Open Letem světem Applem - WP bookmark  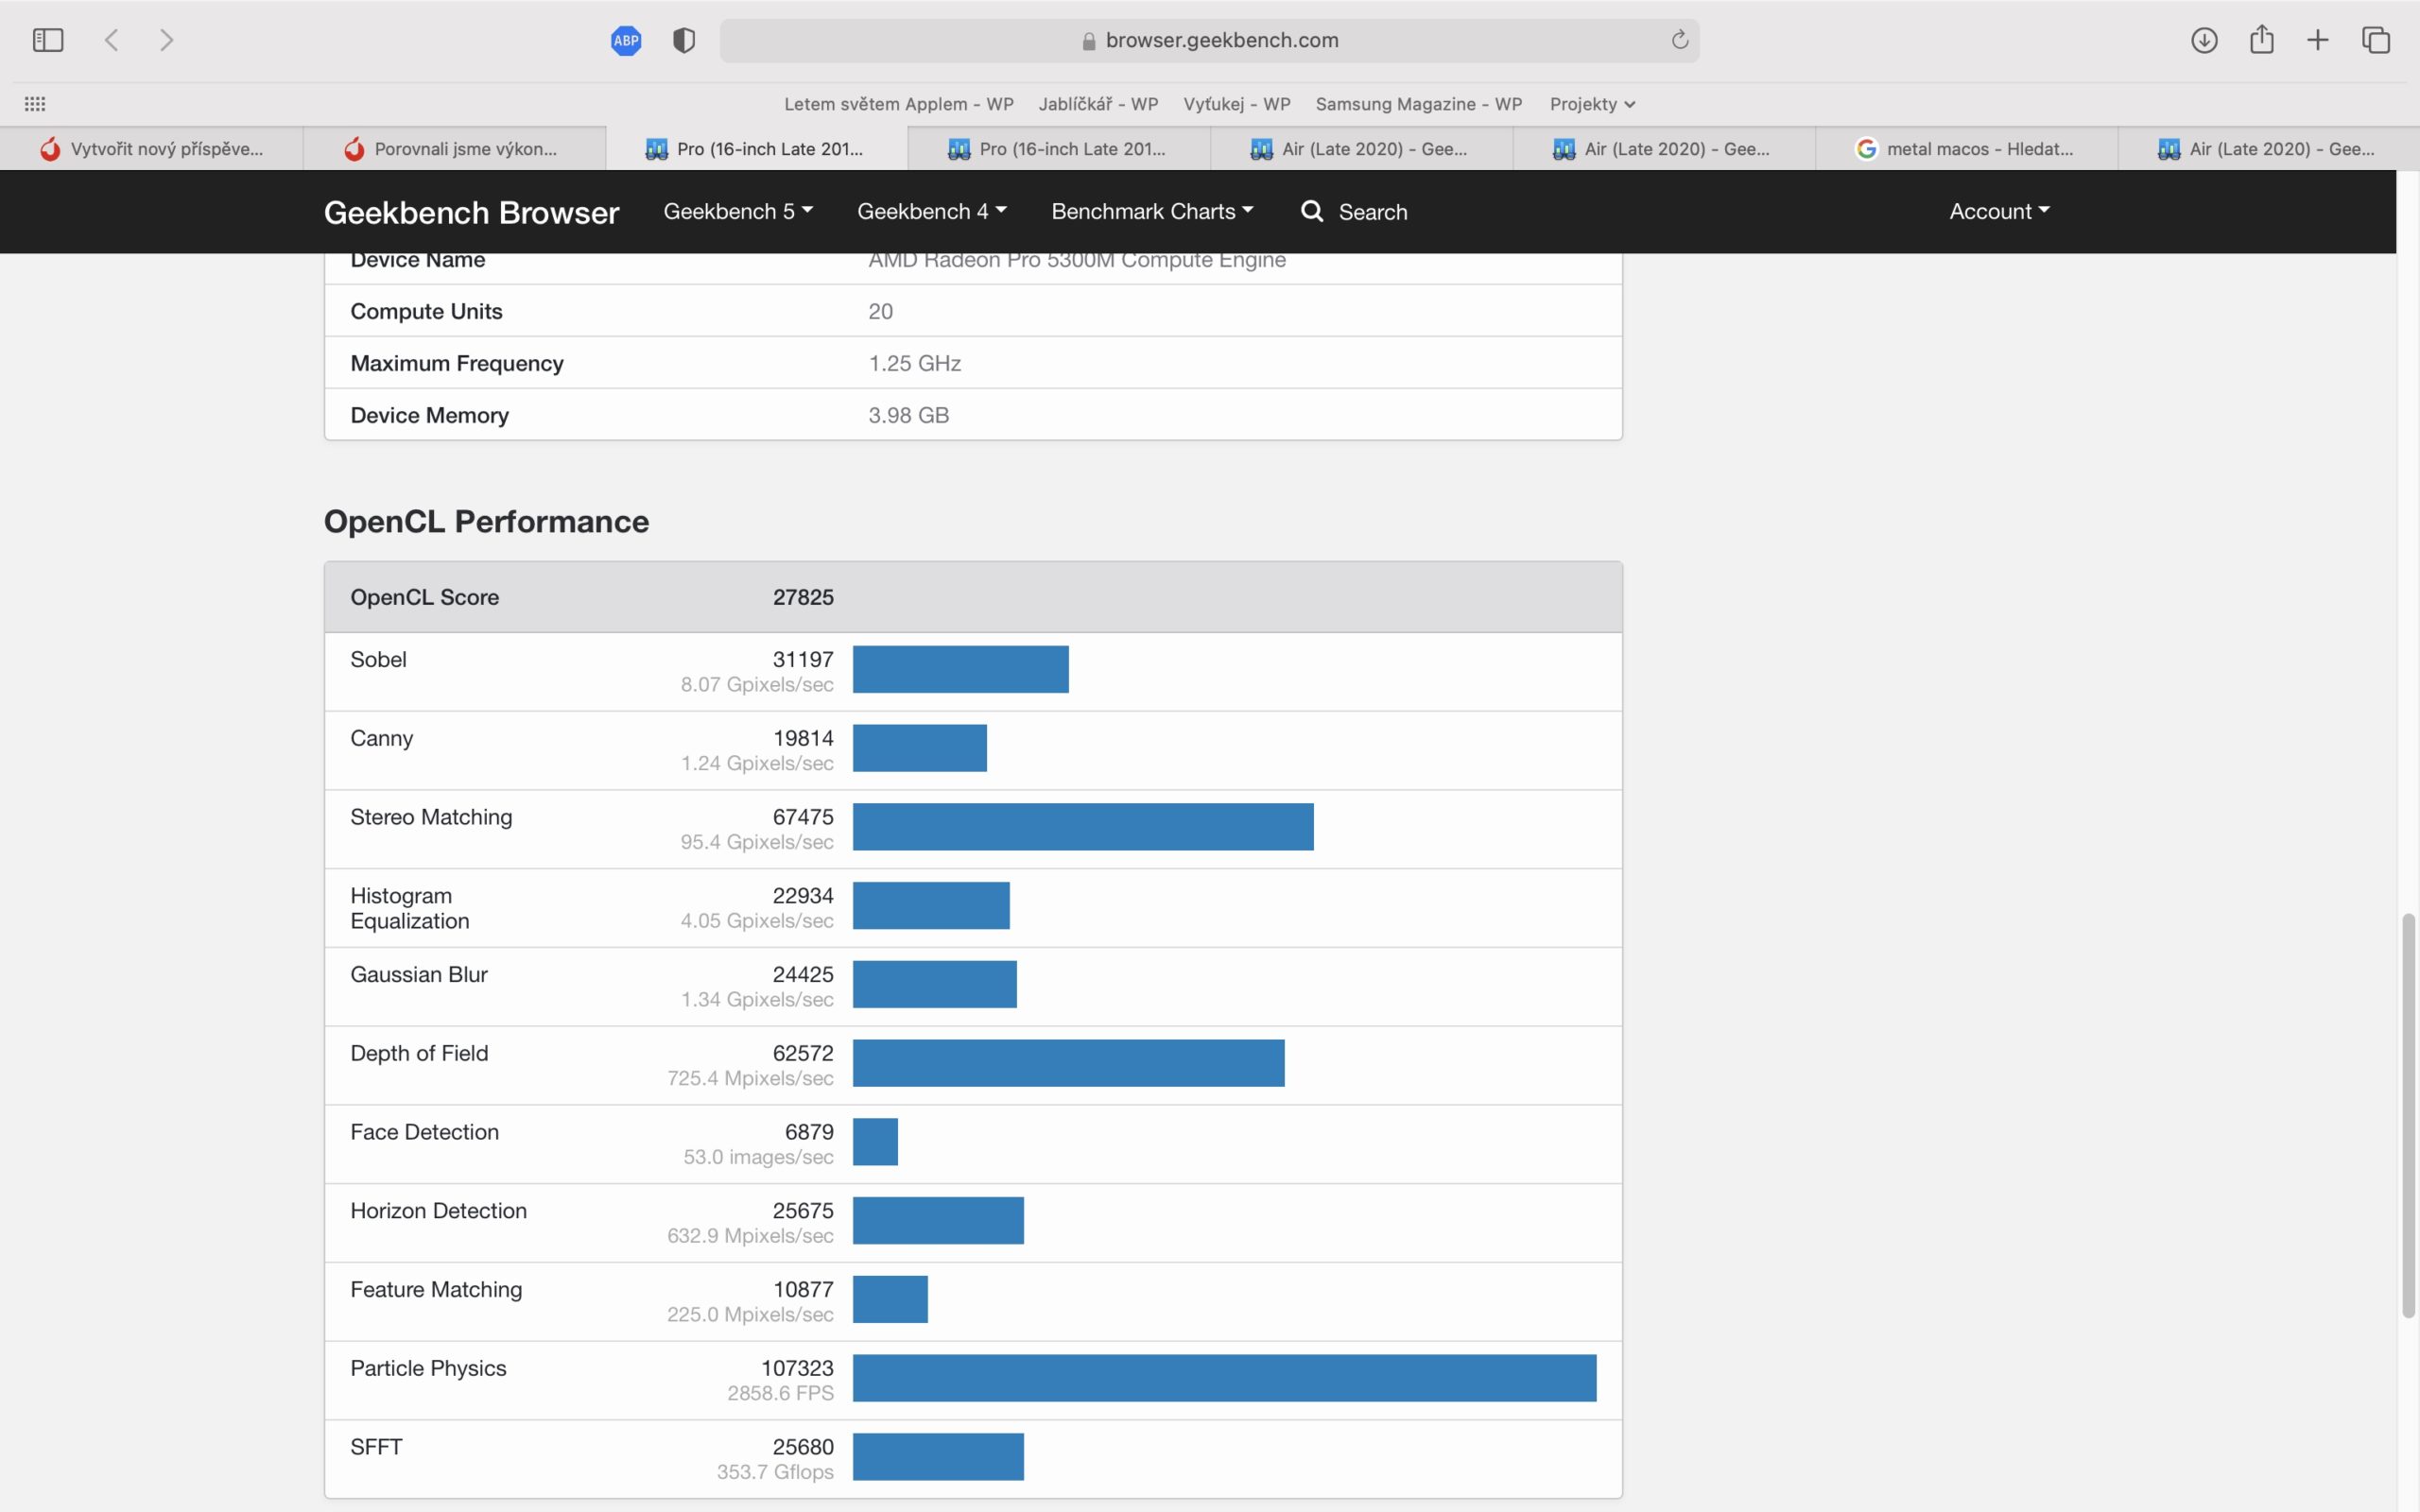point(898,104)
